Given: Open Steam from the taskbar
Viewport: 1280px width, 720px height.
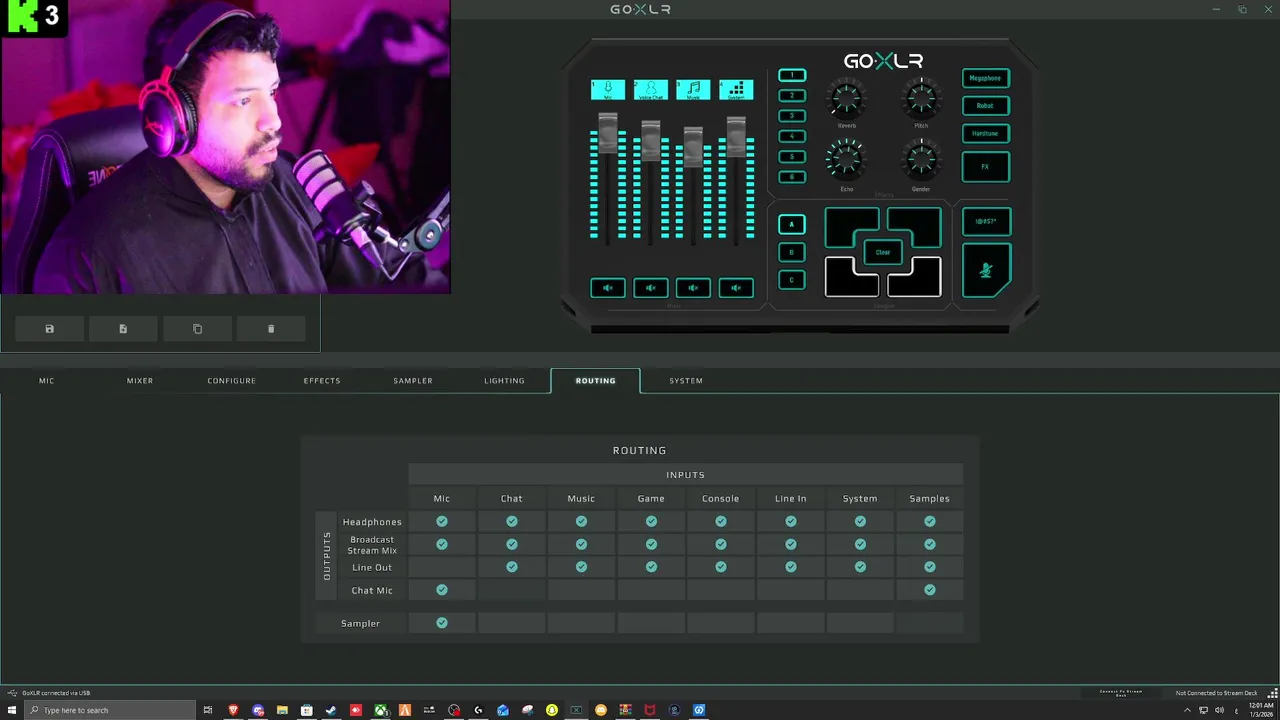Looking at the screenshot, I should [331, 710].
